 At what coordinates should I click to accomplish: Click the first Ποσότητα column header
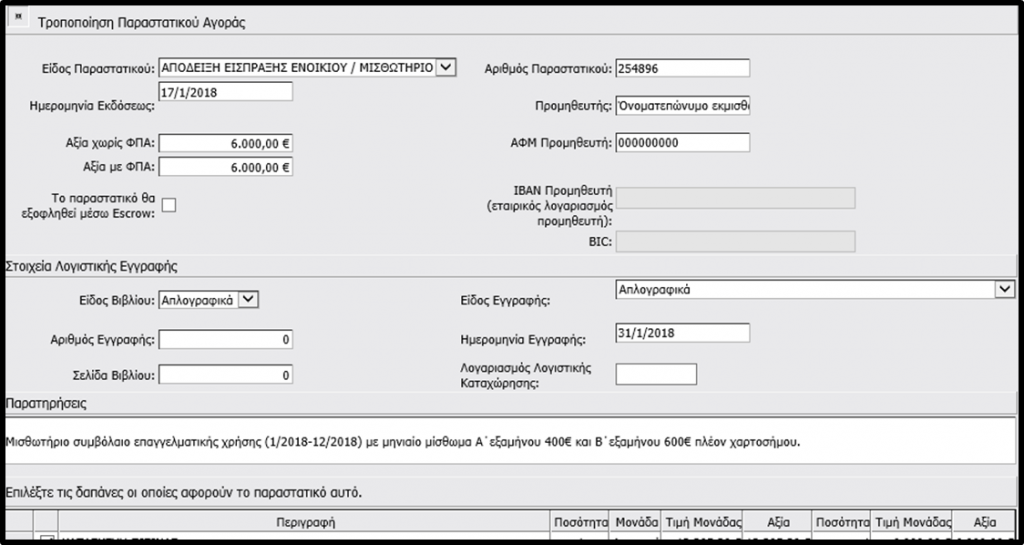click(x=579, y=523)
